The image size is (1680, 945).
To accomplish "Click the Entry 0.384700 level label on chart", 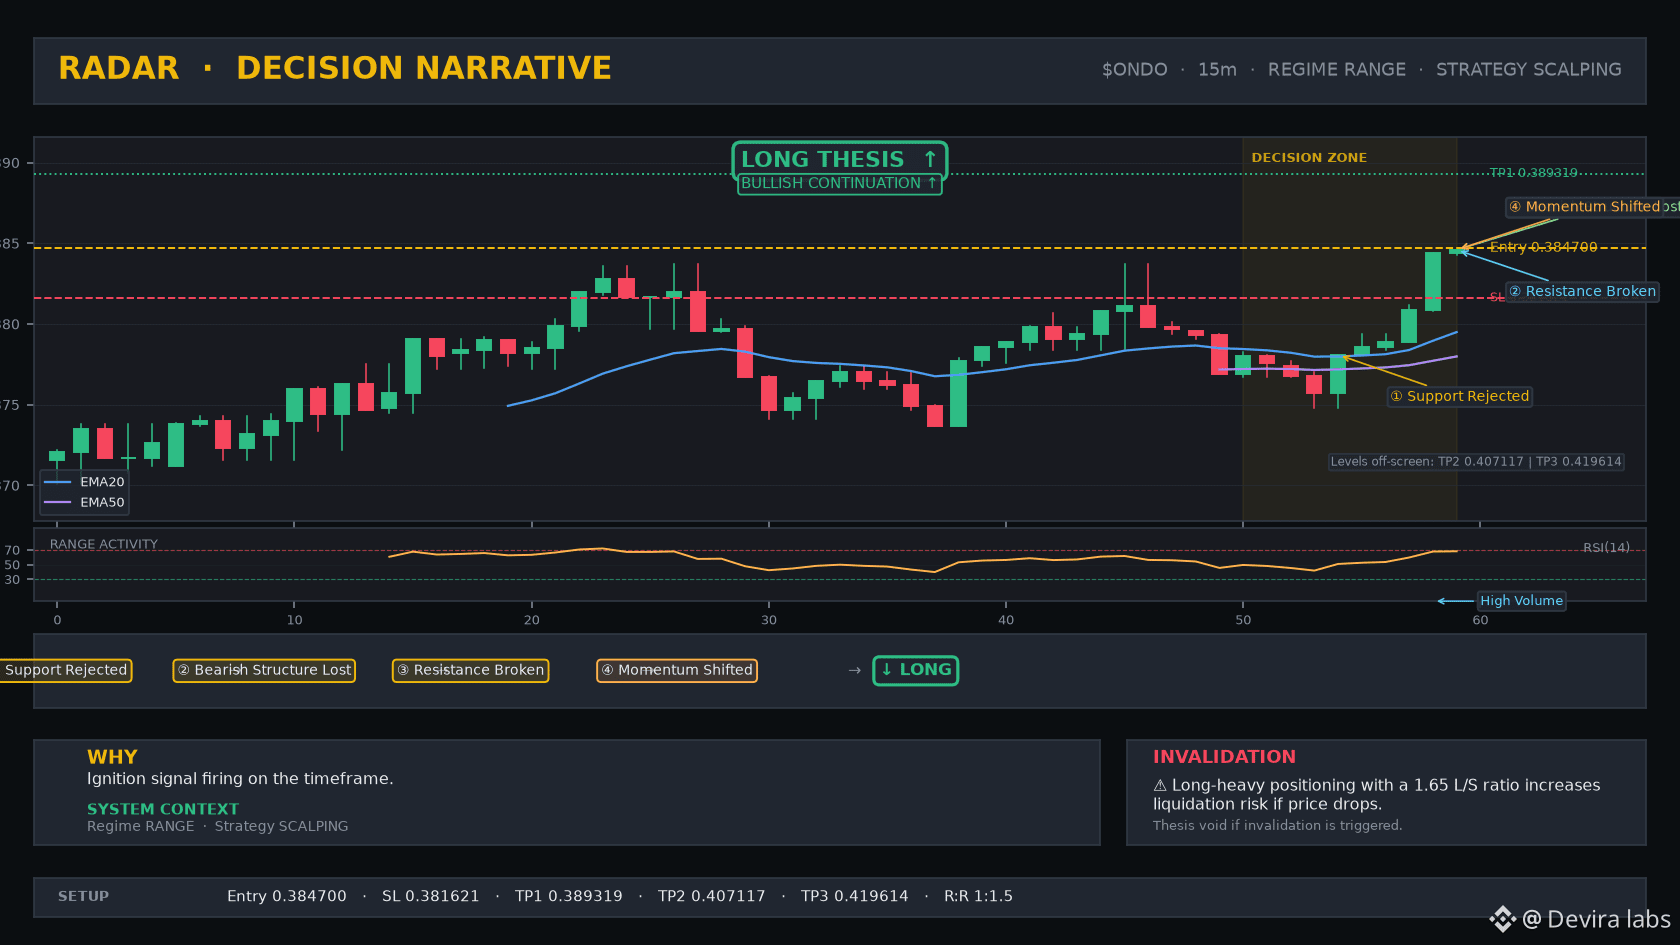I will [x=1543, y=247].
